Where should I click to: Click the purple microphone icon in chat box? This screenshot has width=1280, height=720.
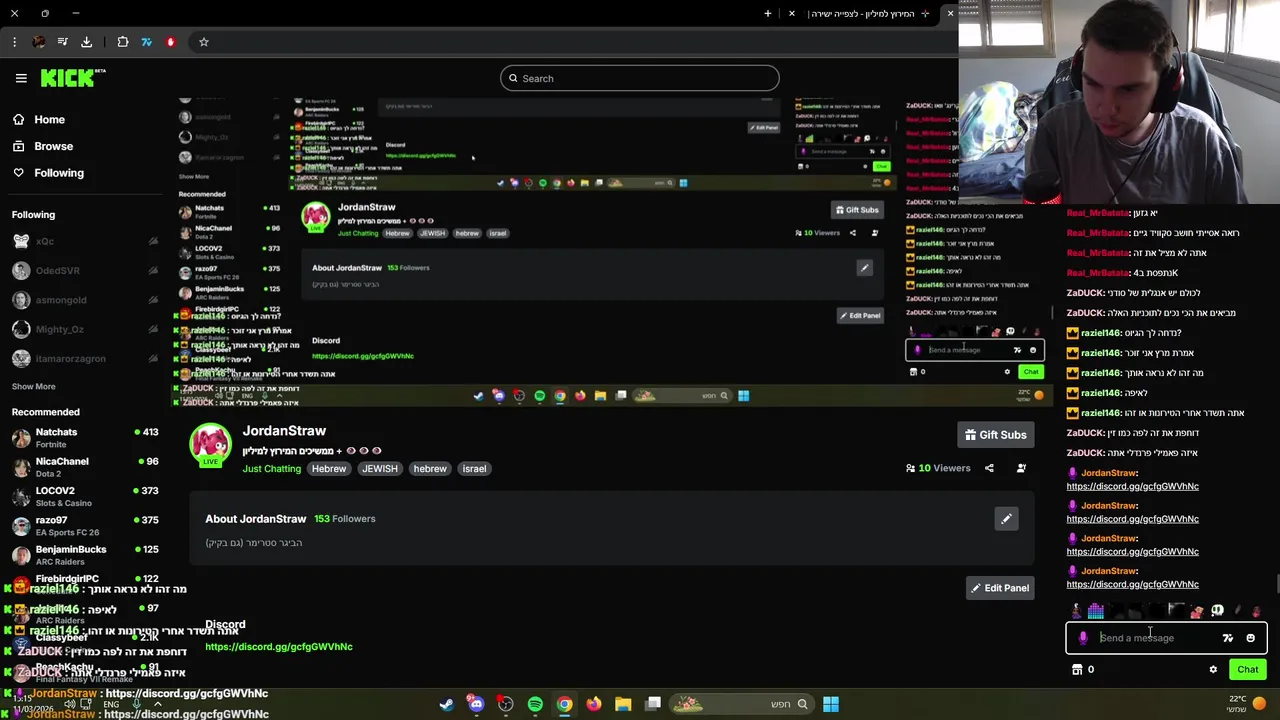pyautogui.click(x=1083, y=638)
